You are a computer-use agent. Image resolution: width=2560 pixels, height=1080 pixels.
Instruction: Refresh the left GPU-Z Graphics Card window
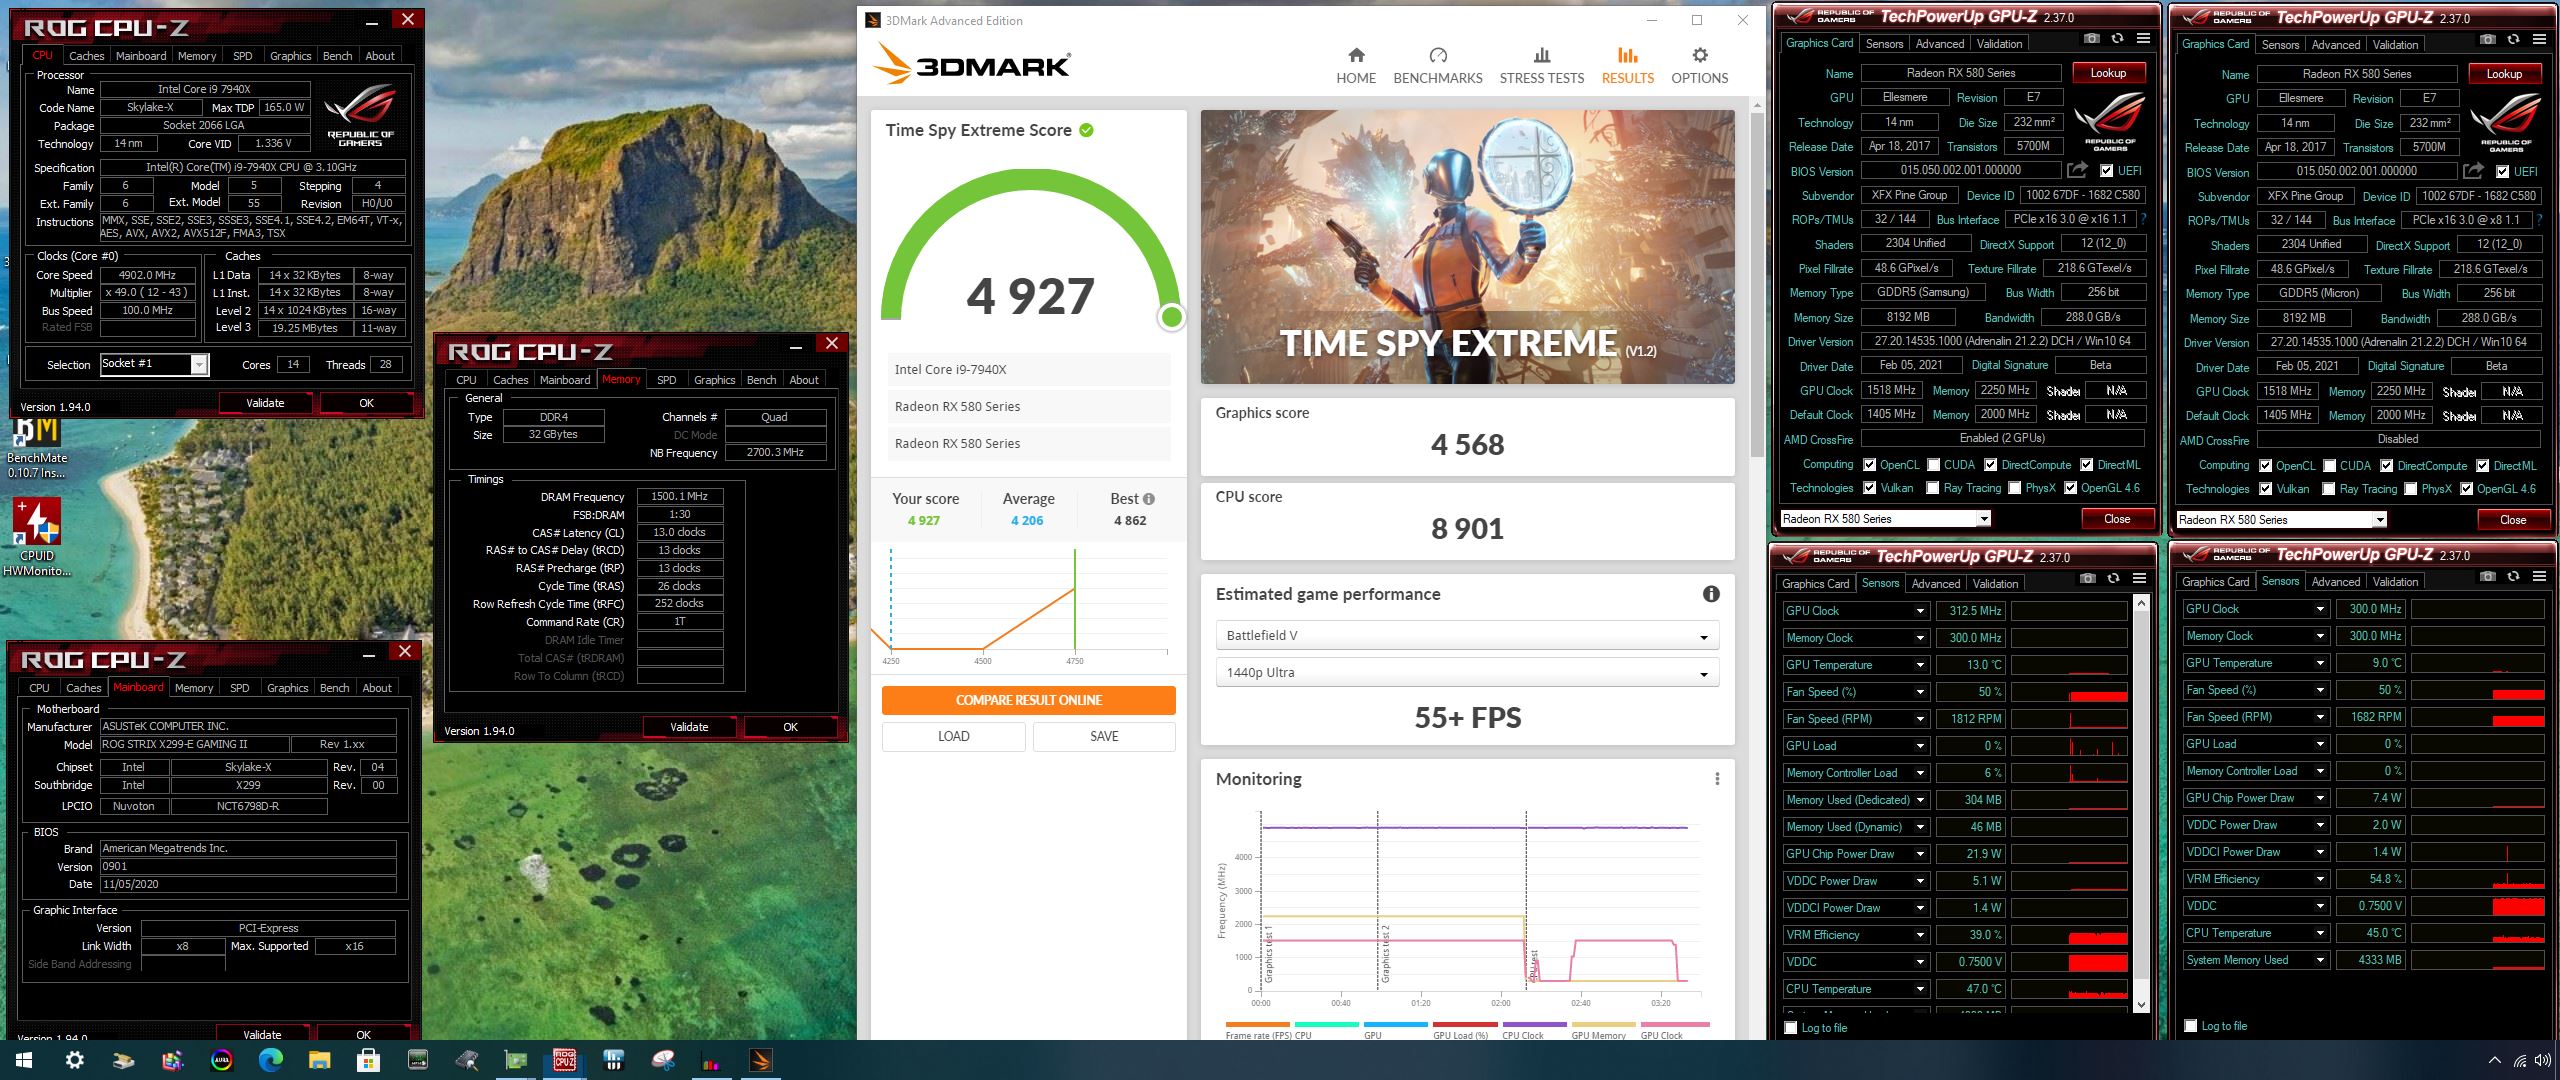[2117, 39]
